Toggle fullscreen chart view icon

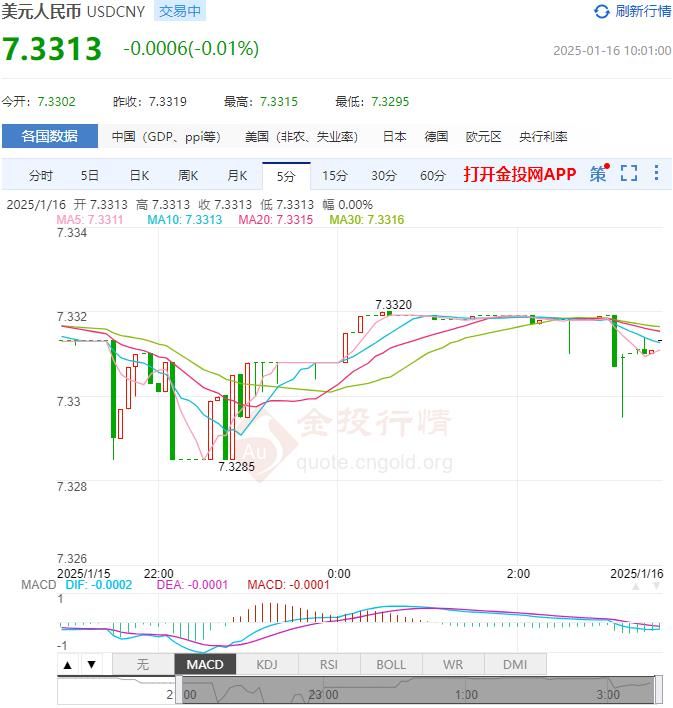click(628, 174)
